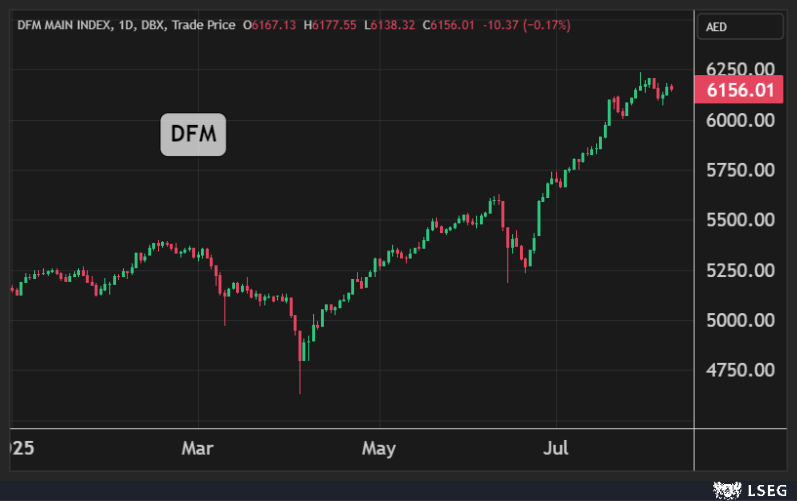
Task: Click the 6250.00 price axis label
Action: tap(740, 69)
